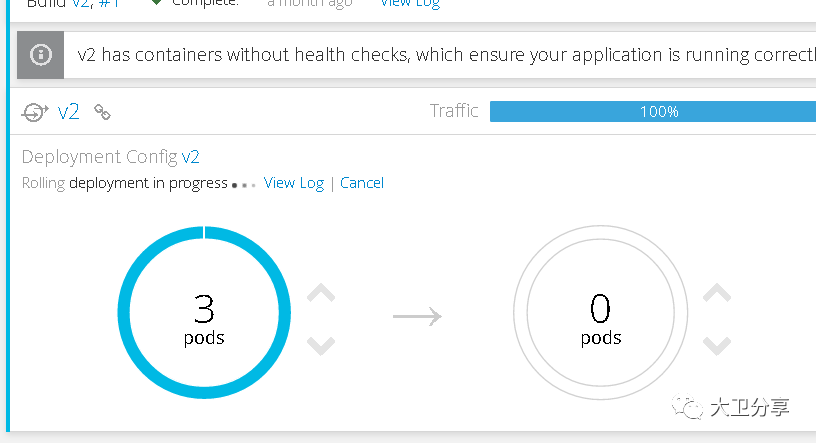Click the WeChat watermark icon
The width and height of the screenshot is (816, 443).
687,406
